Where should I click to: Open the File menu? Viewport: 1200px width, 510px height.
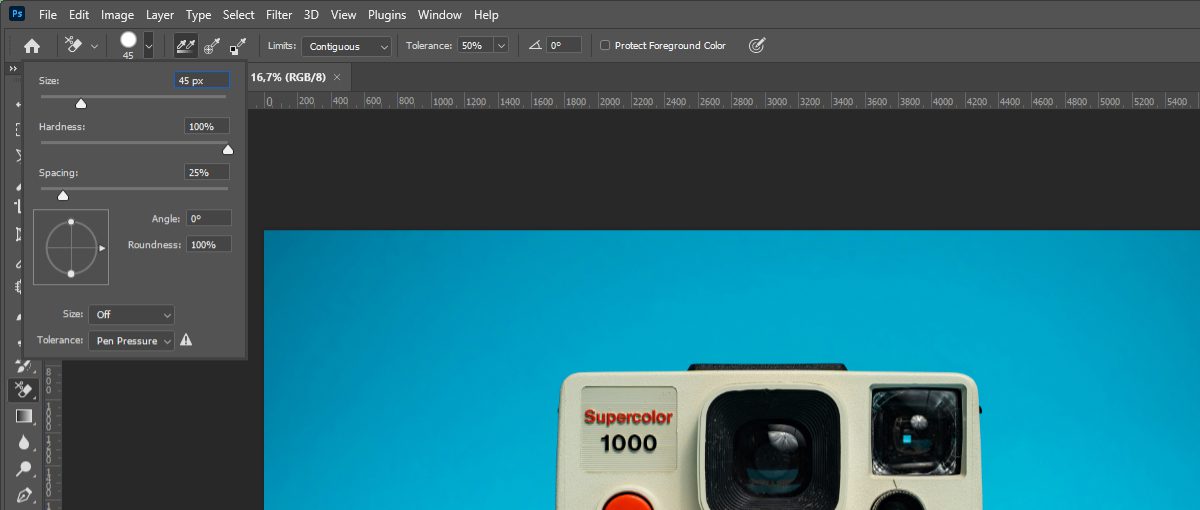point(48,15)
